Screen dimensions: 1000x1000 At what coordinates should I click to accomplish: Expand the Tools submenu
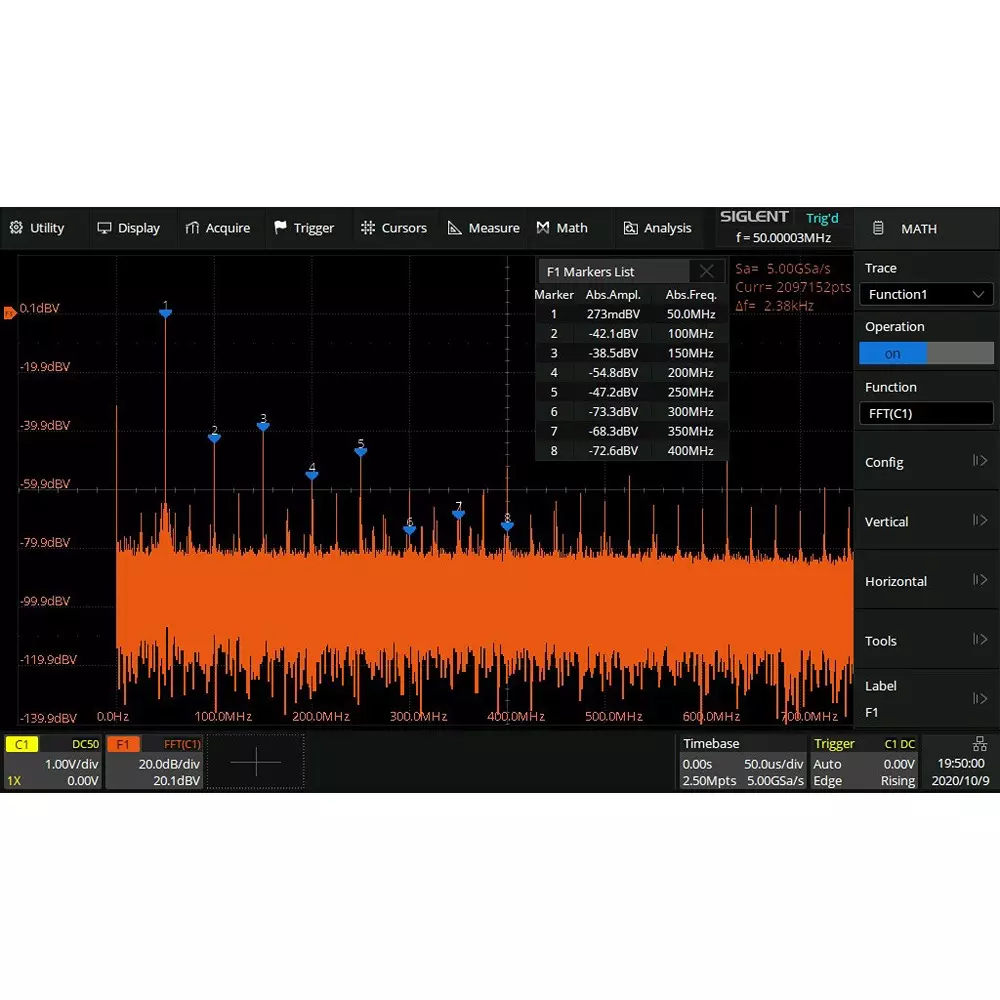pos(926,640)
